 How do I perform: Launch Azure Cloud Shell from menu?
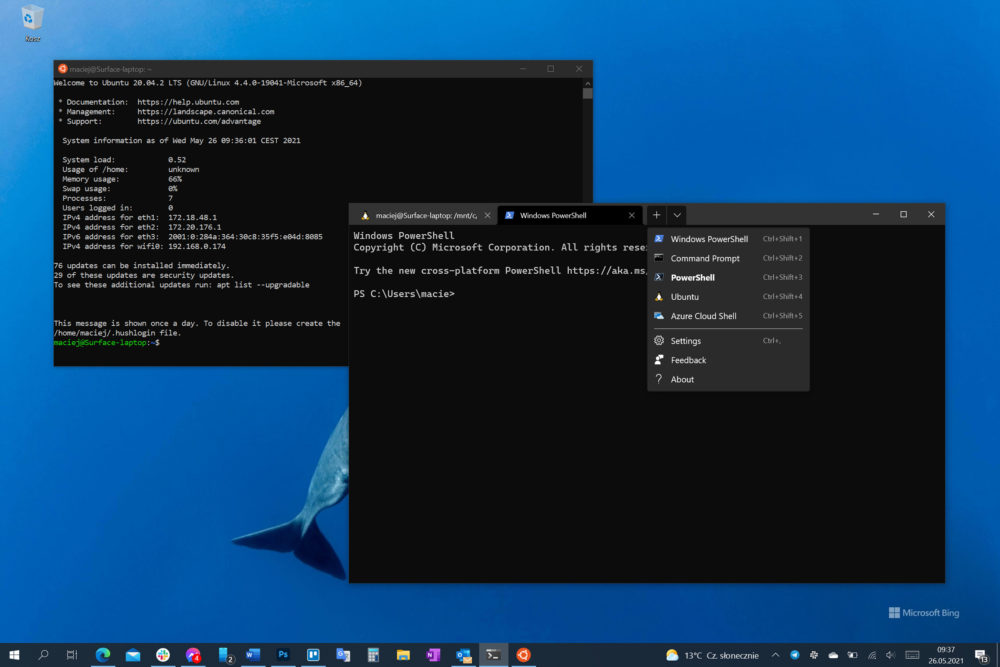pos(728,316)
